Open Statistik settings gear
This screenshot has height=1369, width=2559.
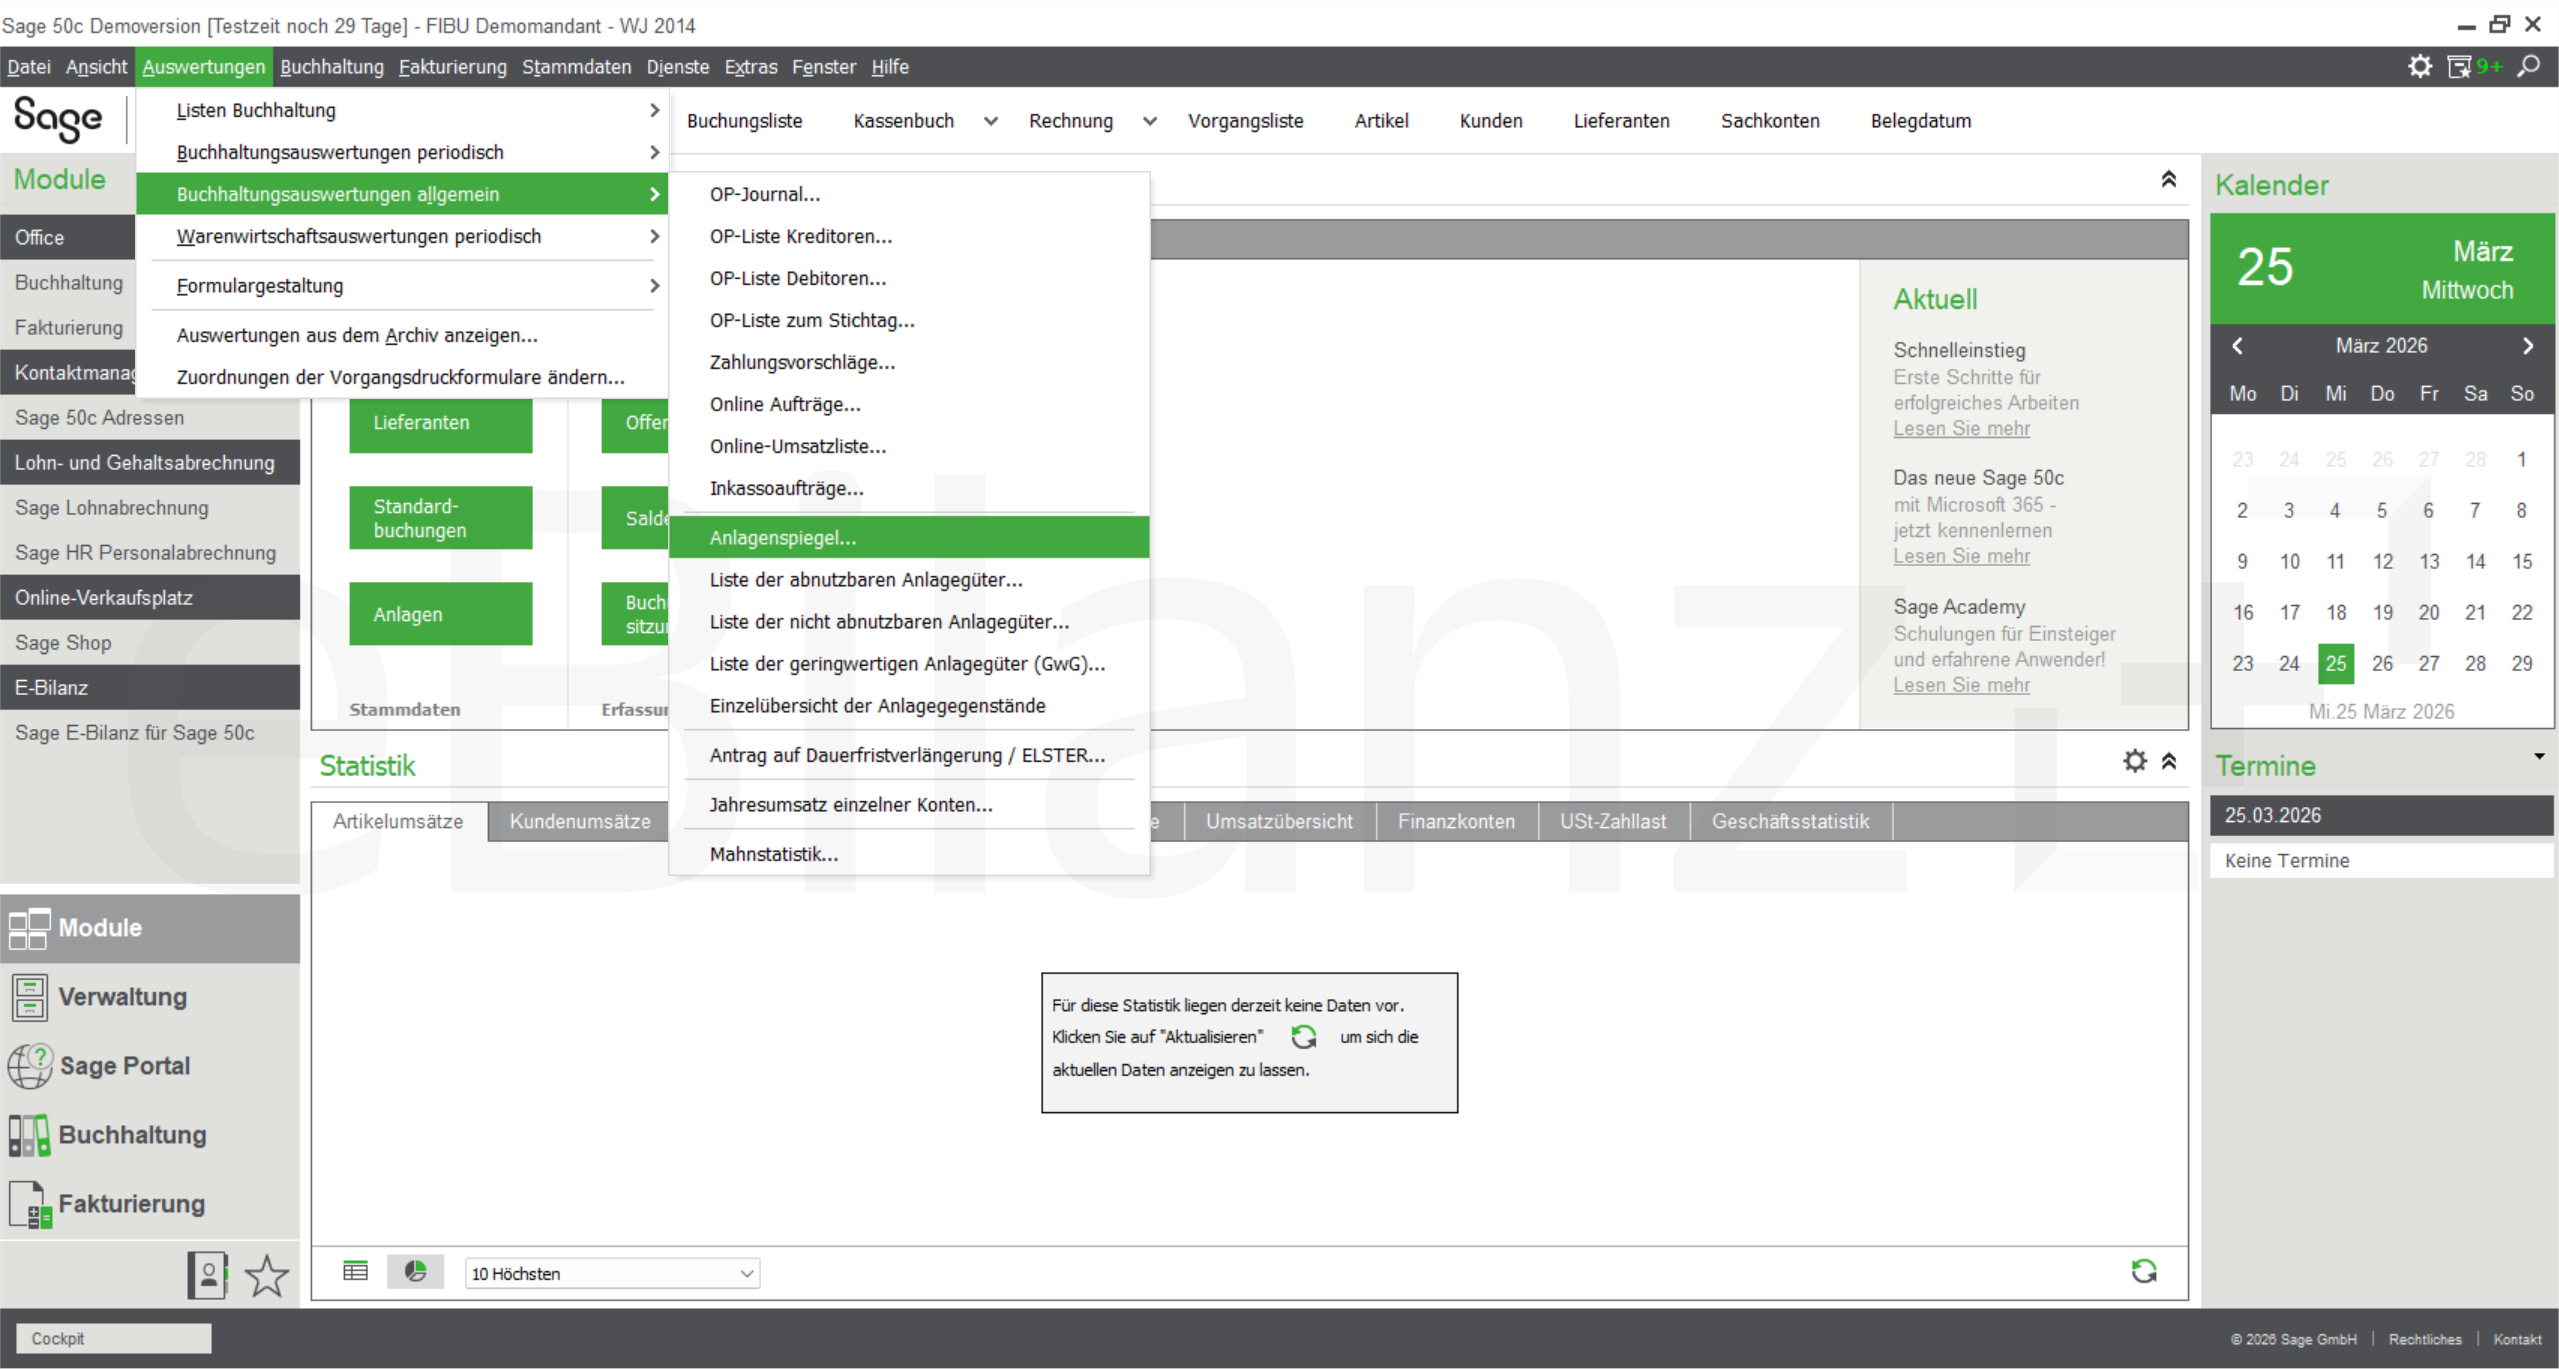click(2134, 761)
